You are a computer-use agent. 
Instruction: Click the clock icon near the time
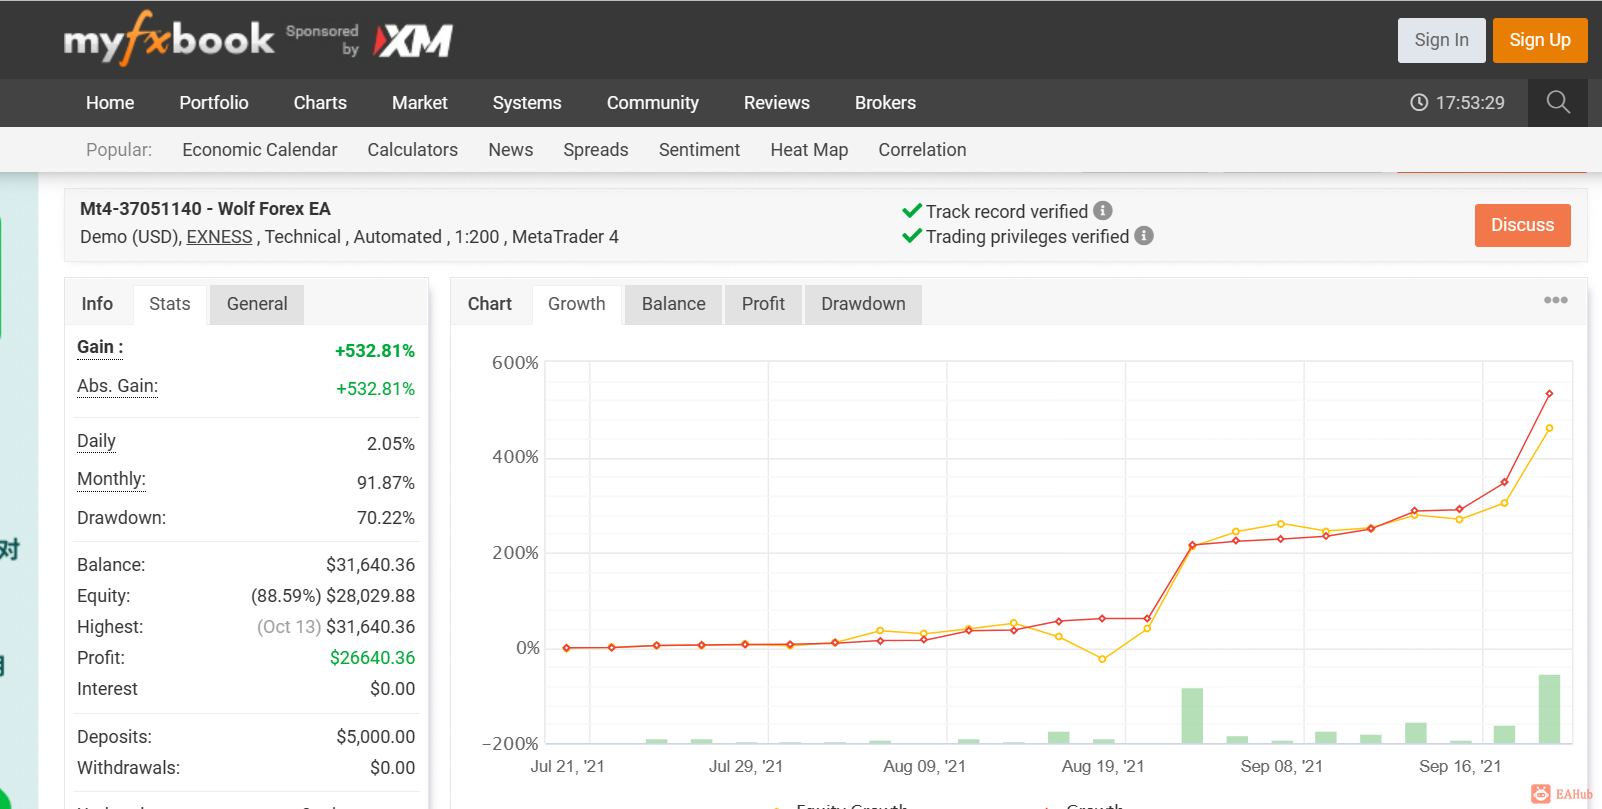coord(1419,102)
